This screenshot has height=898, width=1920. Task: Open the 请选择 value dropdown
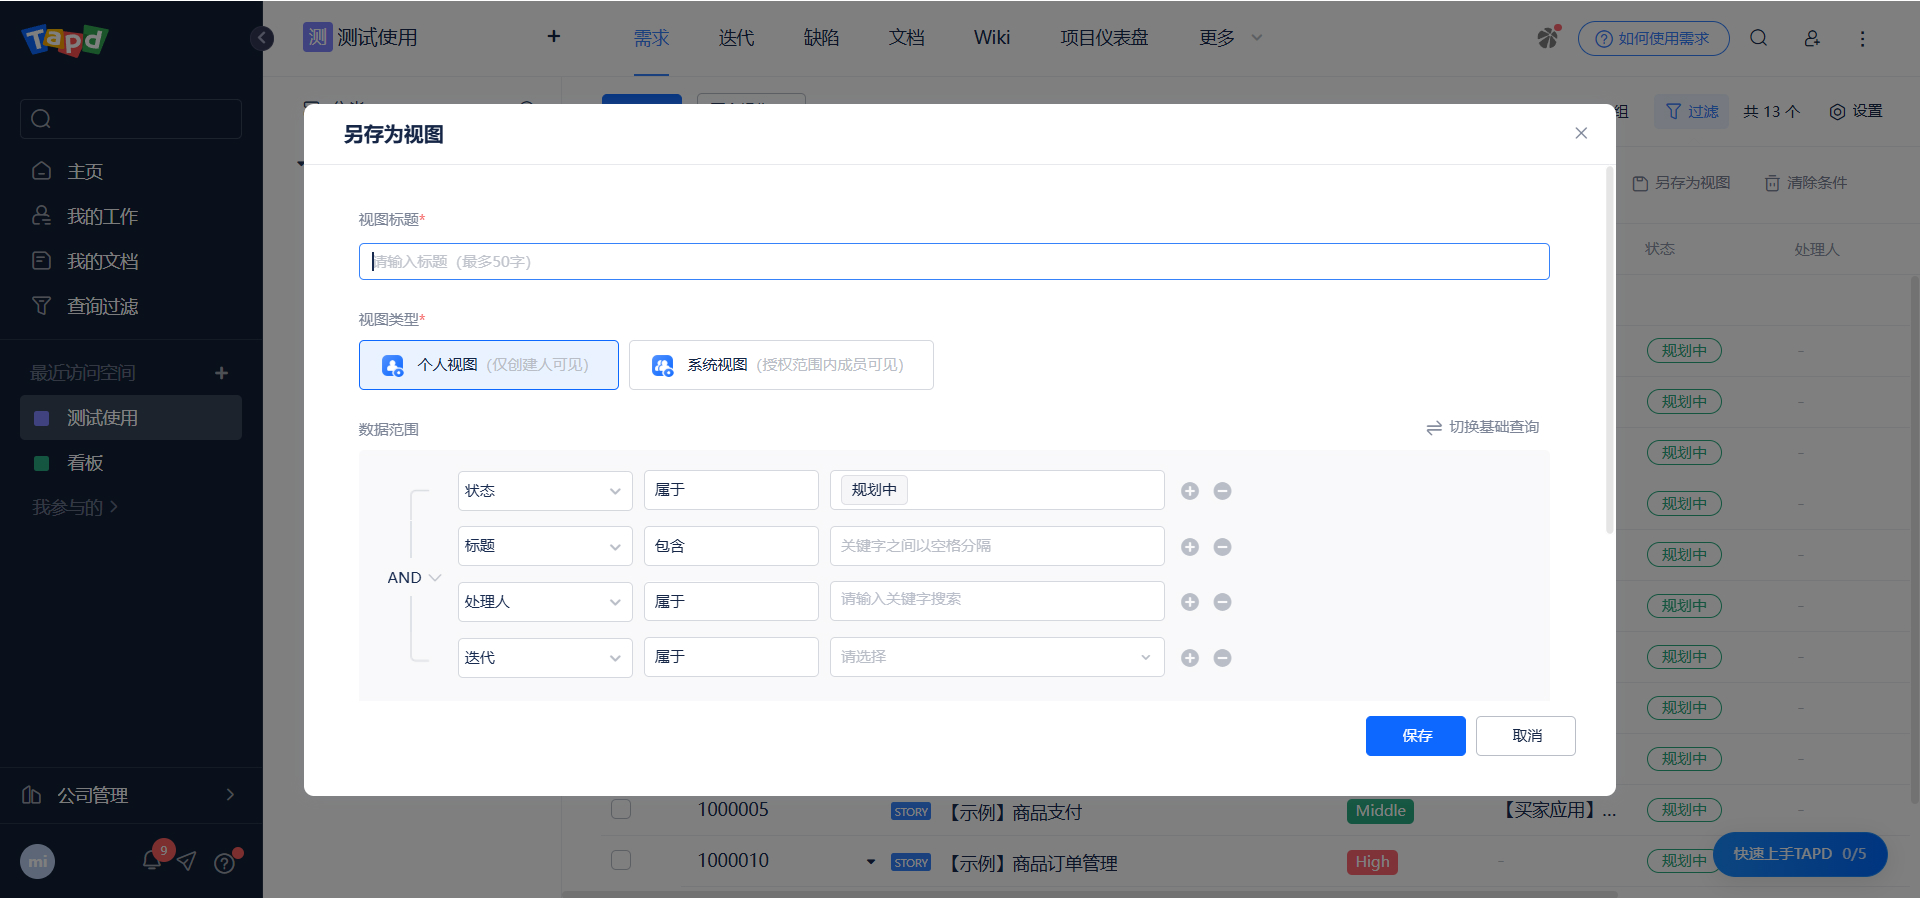click(x=997, y=657)
